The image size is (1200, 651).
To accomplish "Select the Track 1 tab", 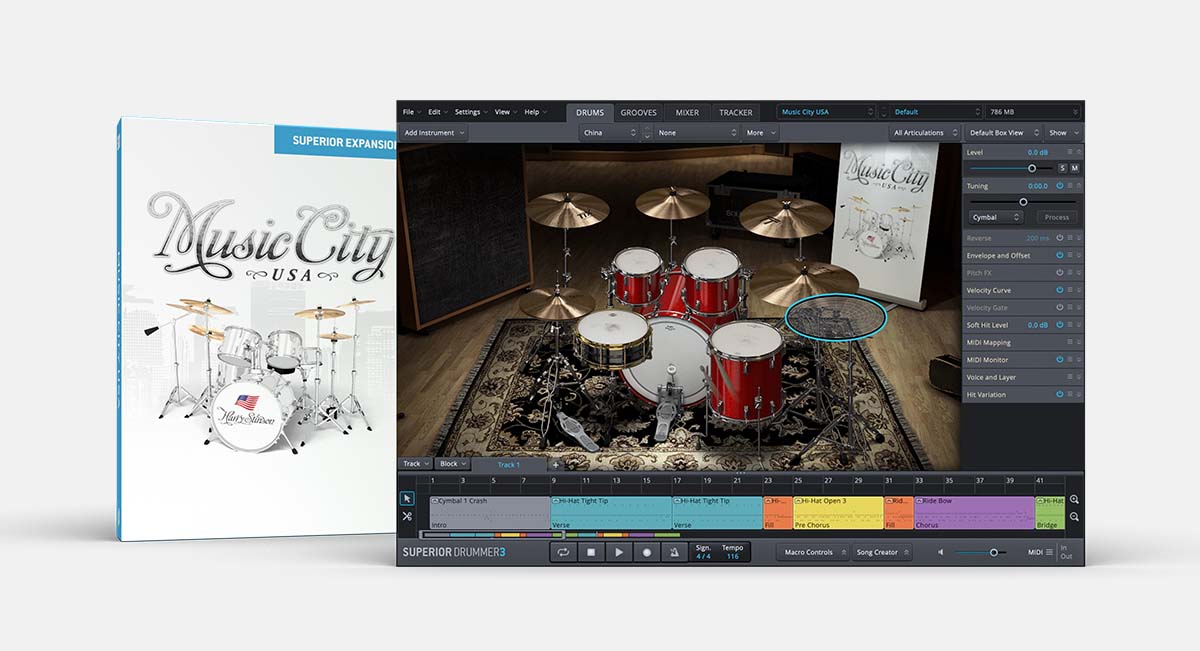I will pos(509,465).
